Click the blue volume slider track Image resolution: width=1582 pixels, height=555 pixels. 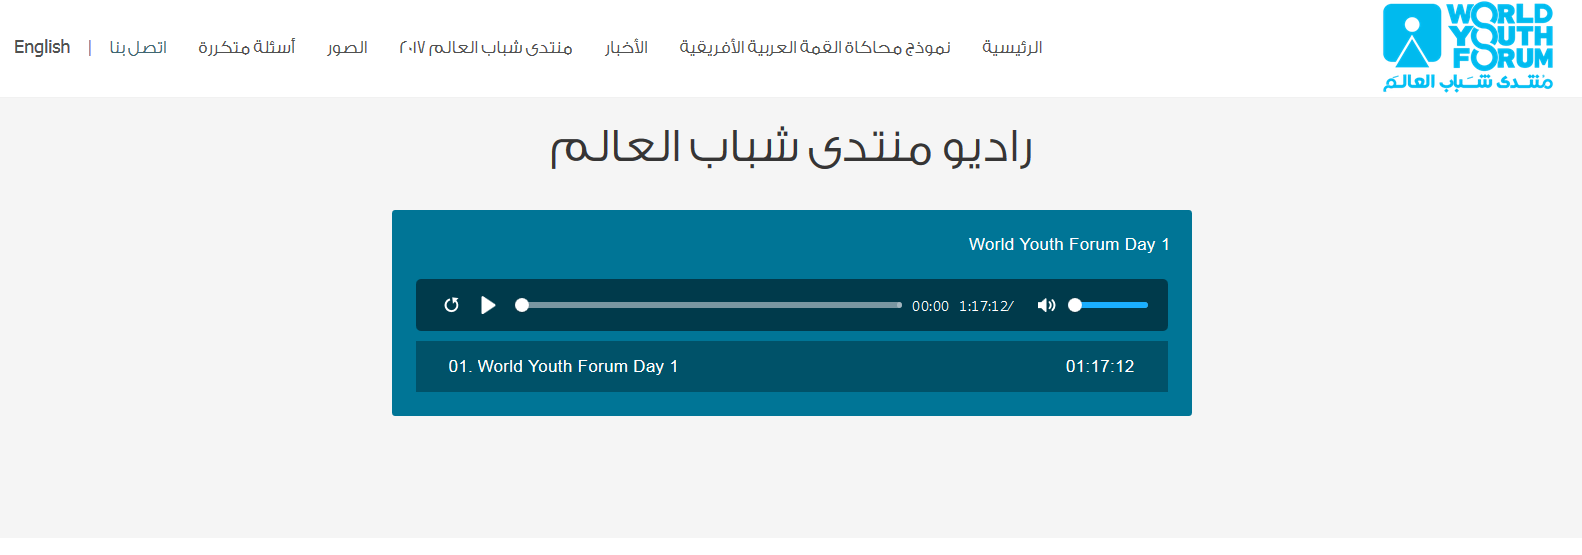tap(1111, 305)
